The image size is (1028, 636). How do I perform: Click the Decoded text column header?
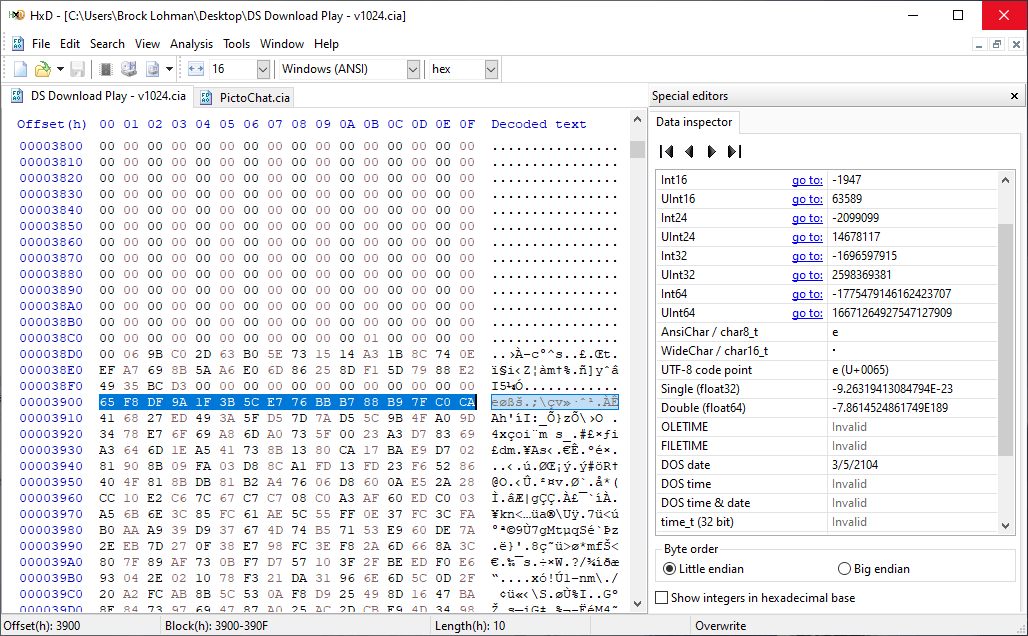click(x=539, y=124)
